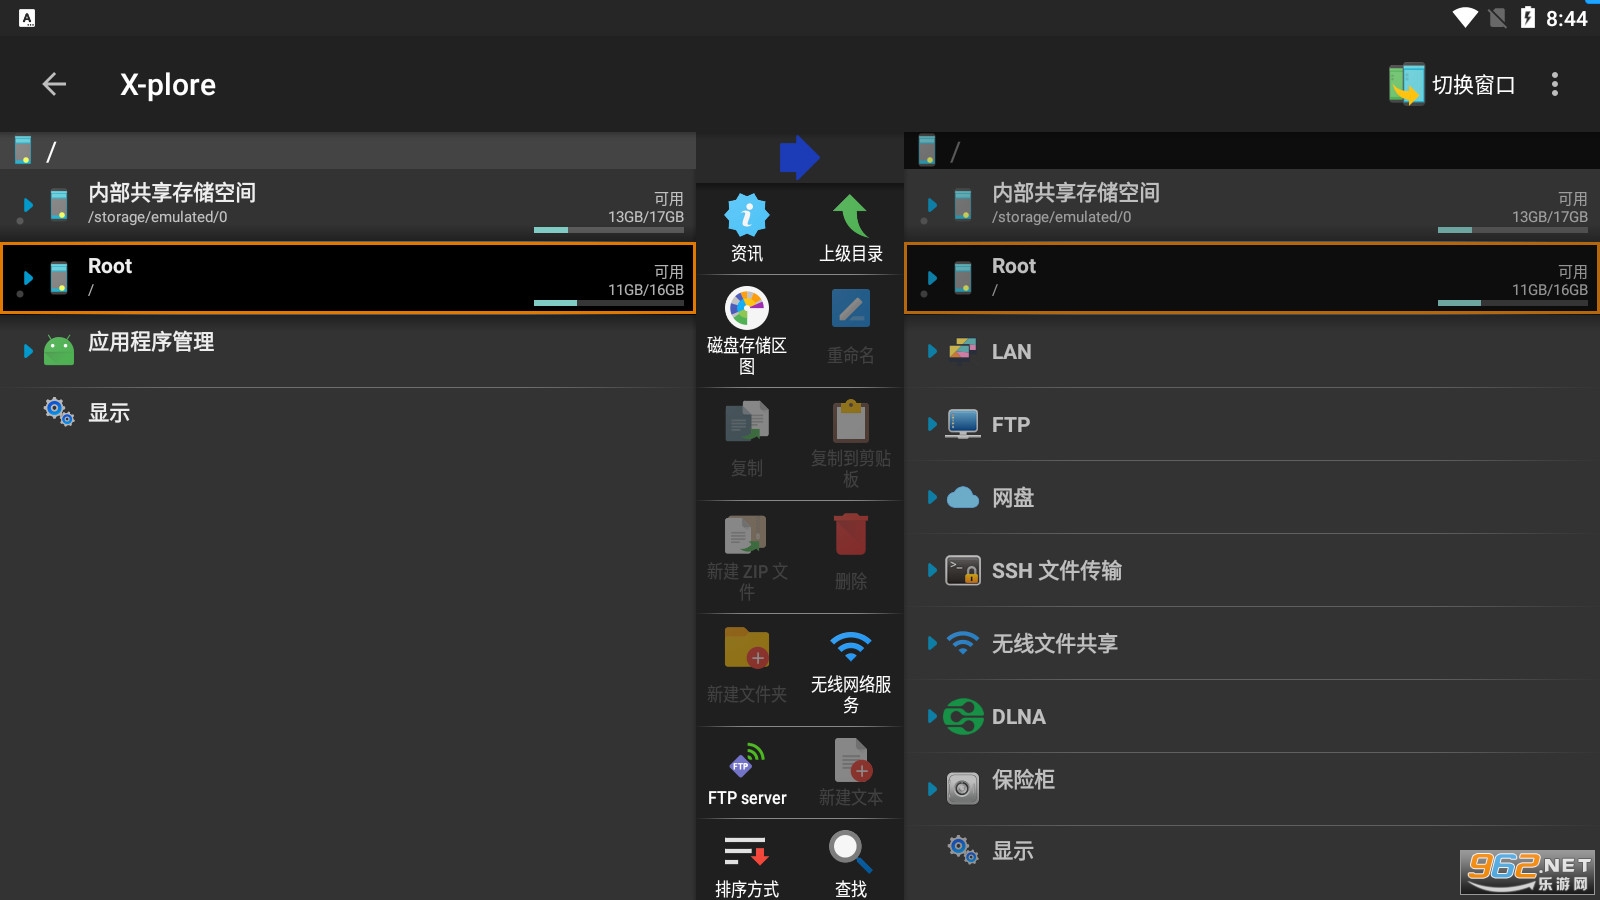
Task: Open 磁盘存储区图 disk map
Action: 747,331
